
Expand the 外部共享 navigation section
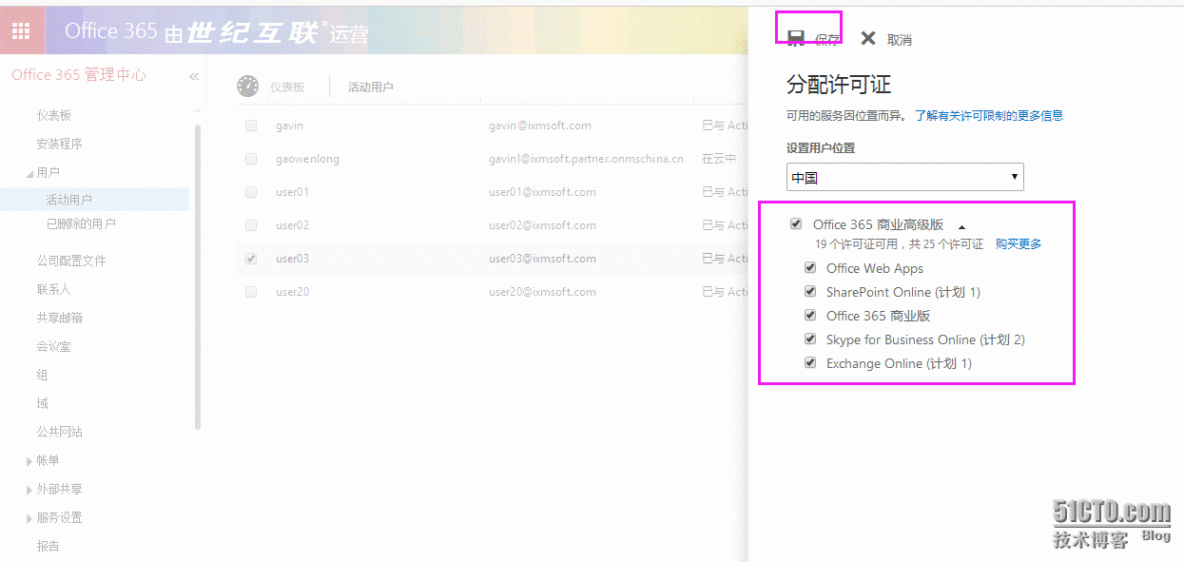click(x=29, y=489)
